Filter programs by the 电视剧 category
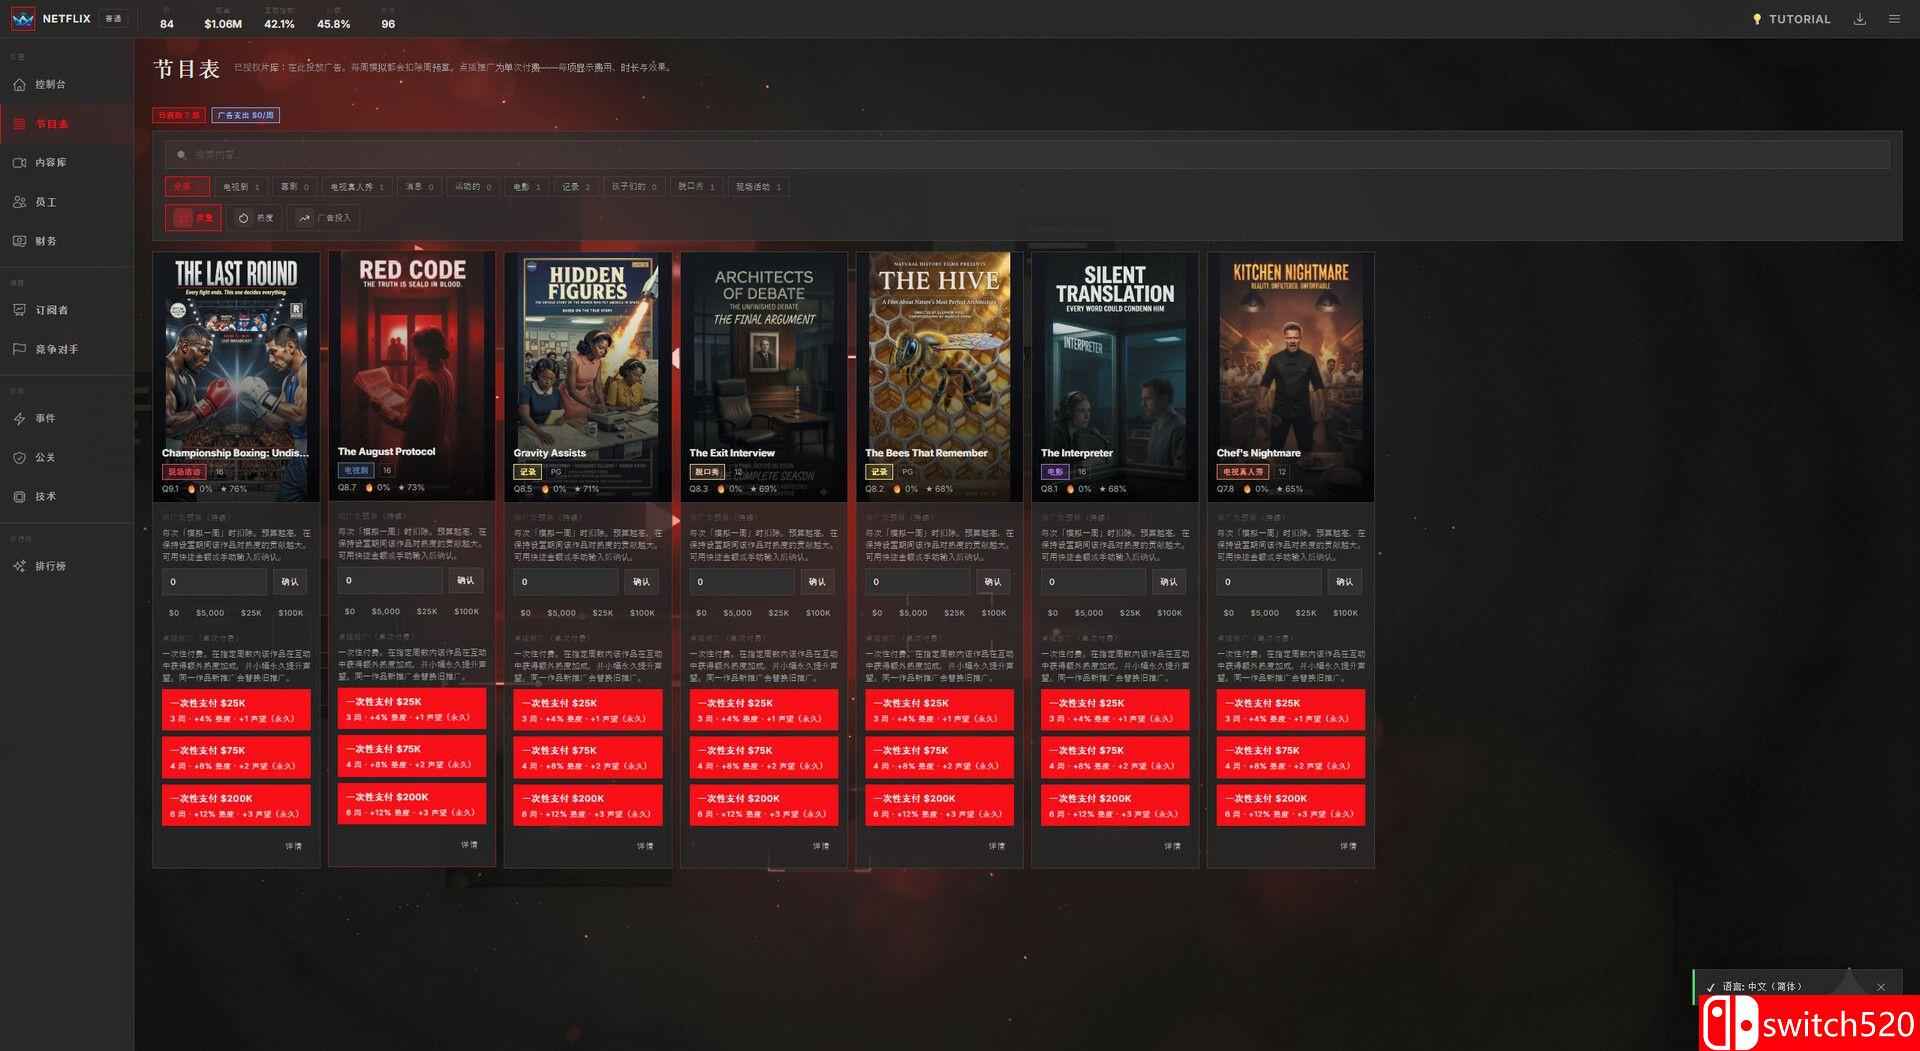Image resolution: width=1920 pixels, height=1051 pixels. (241, 187)
